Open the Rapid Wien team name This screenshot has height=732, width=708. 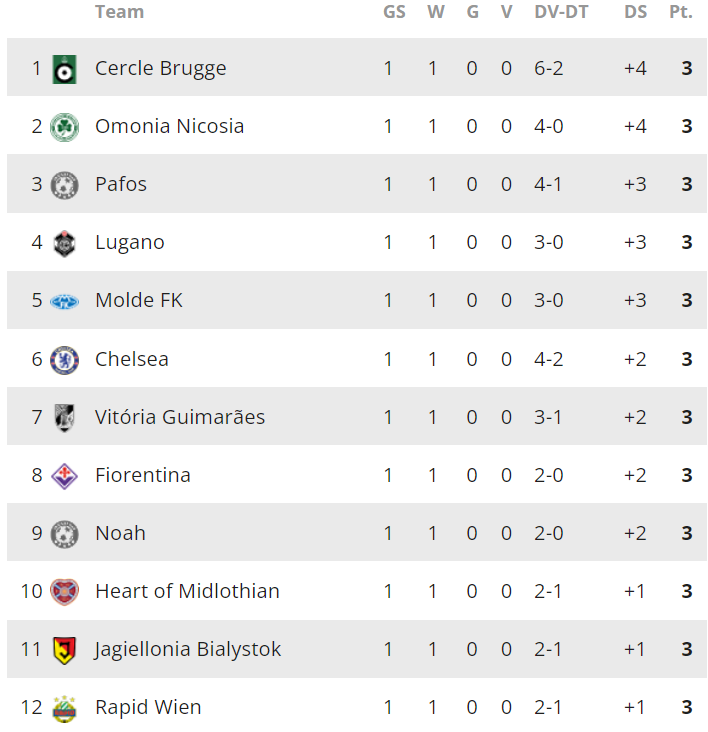(148, 707)
